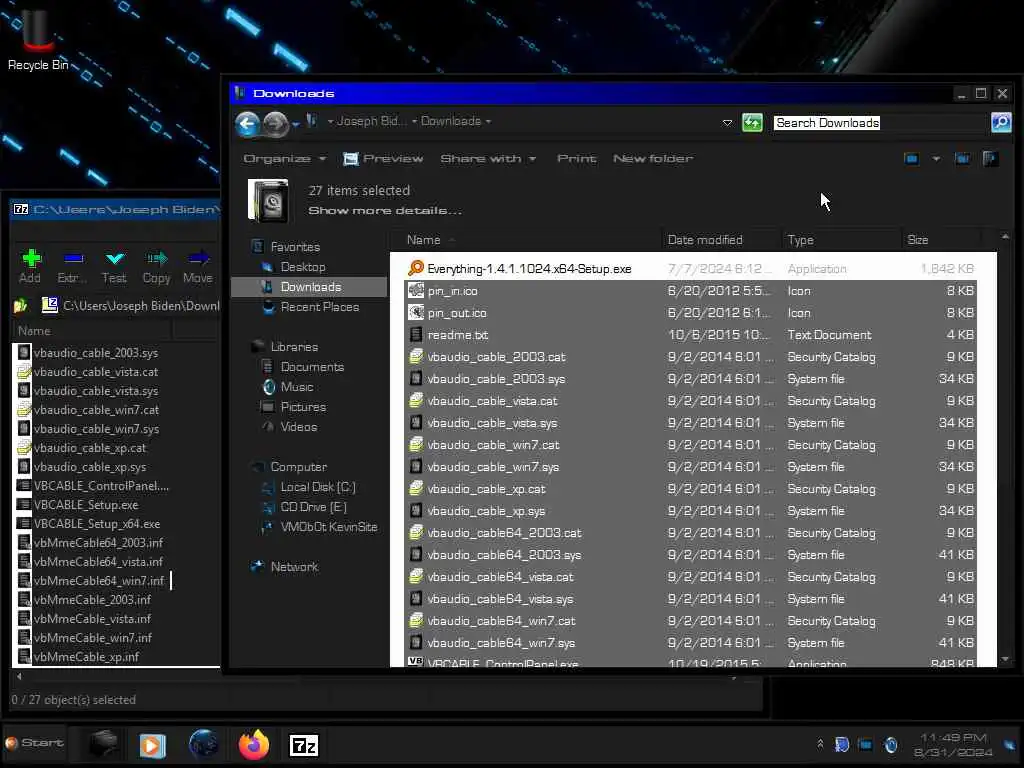Open the Organize dropdown menu
The image size is (1024, 768).
(284, 159)
